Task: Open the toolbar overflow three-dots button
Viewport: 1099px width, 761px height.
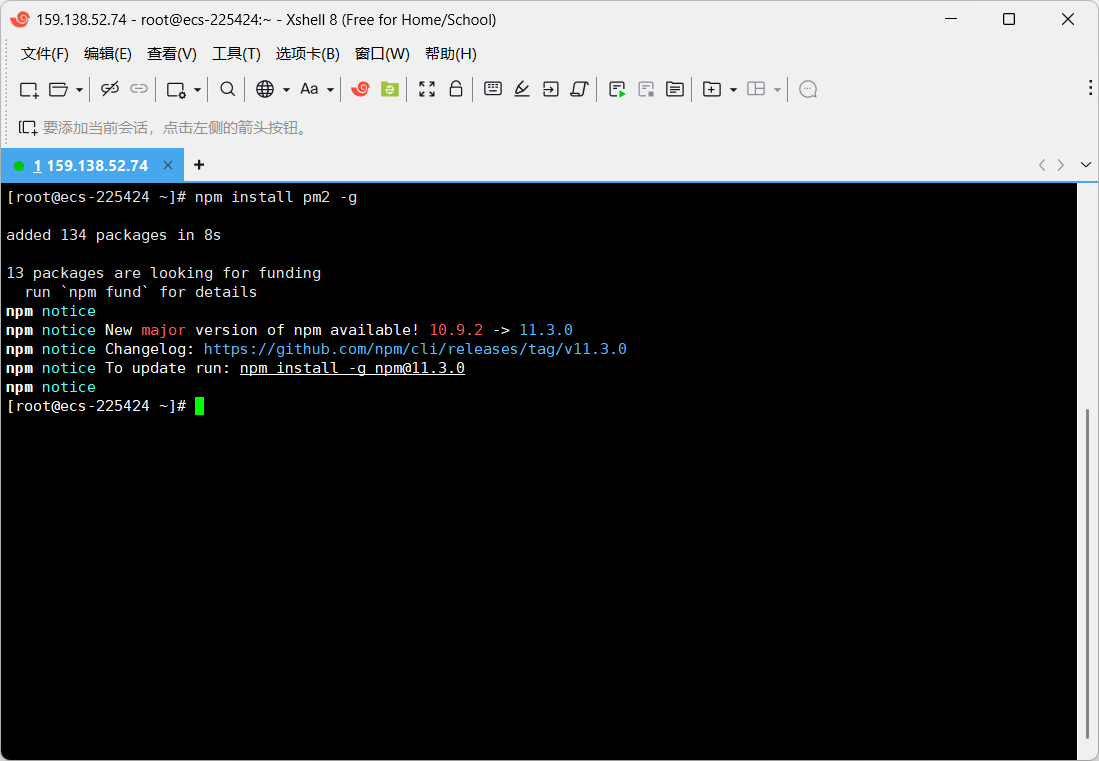Action: pyautogui.click(x=1090, y=87)
